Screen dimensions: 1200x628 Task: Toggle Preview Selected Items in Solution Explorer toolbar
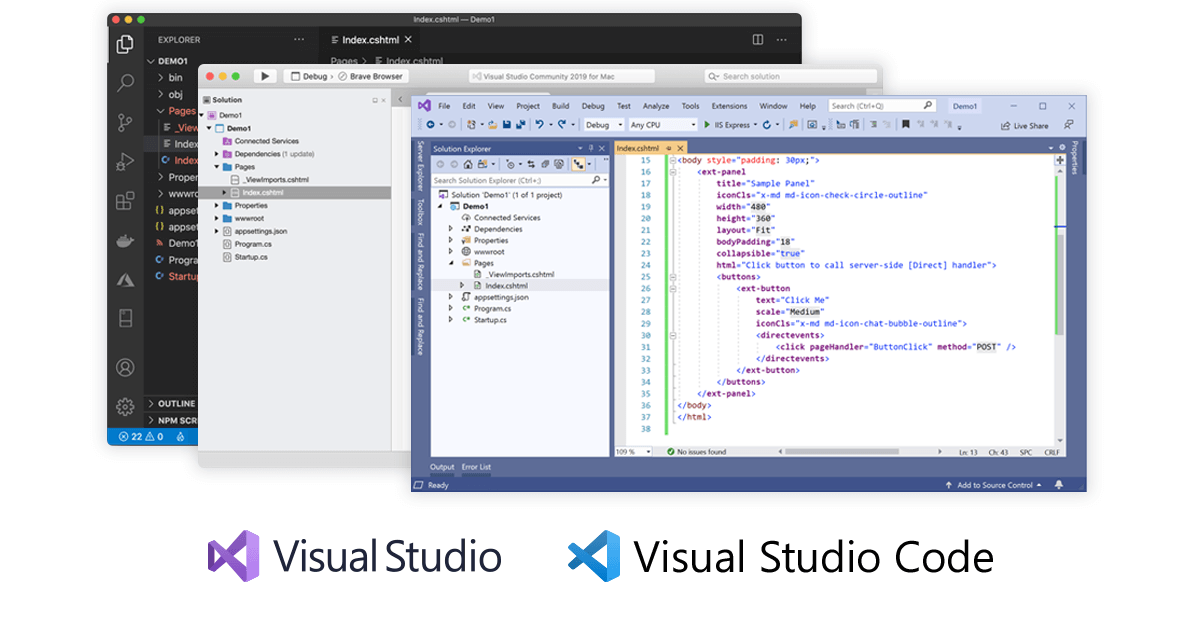(580, 164)
